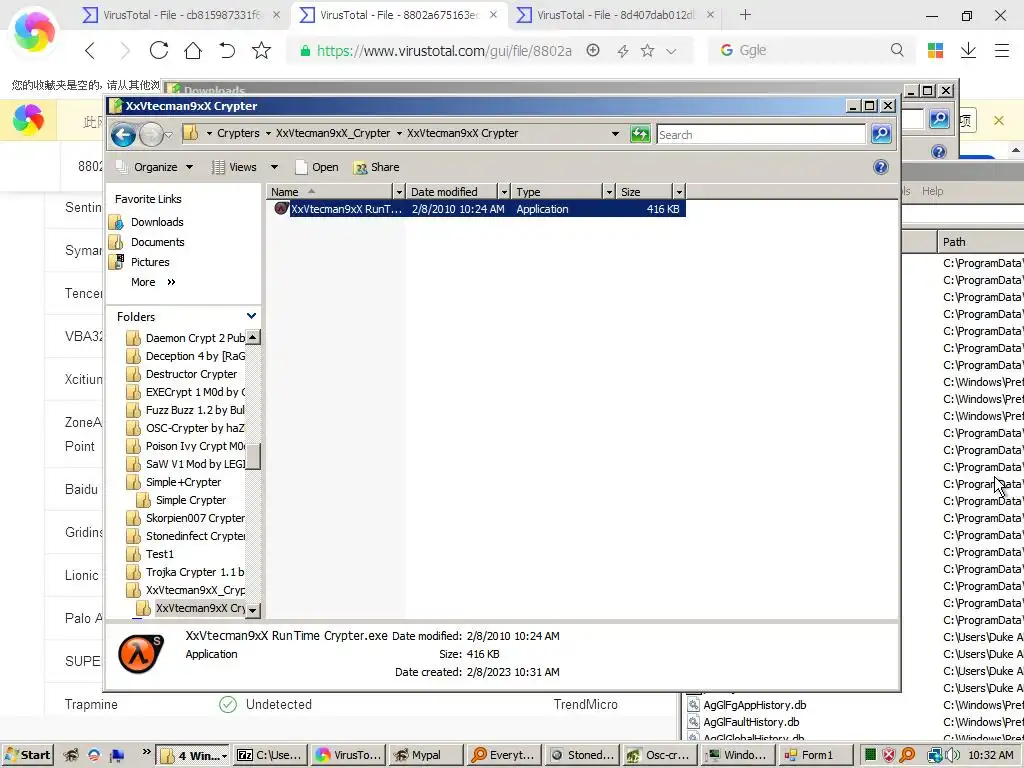The height and width of the screenshot is (768, 1024).
Task: Click browser back arrow
Action: 90,50
